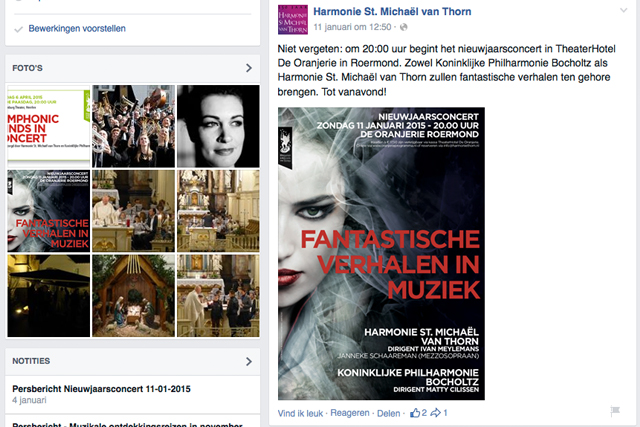Open the large Nieuwjaarsconcert poster image
The width and height of the screenshot is (640, 427).
coord(381,254)
